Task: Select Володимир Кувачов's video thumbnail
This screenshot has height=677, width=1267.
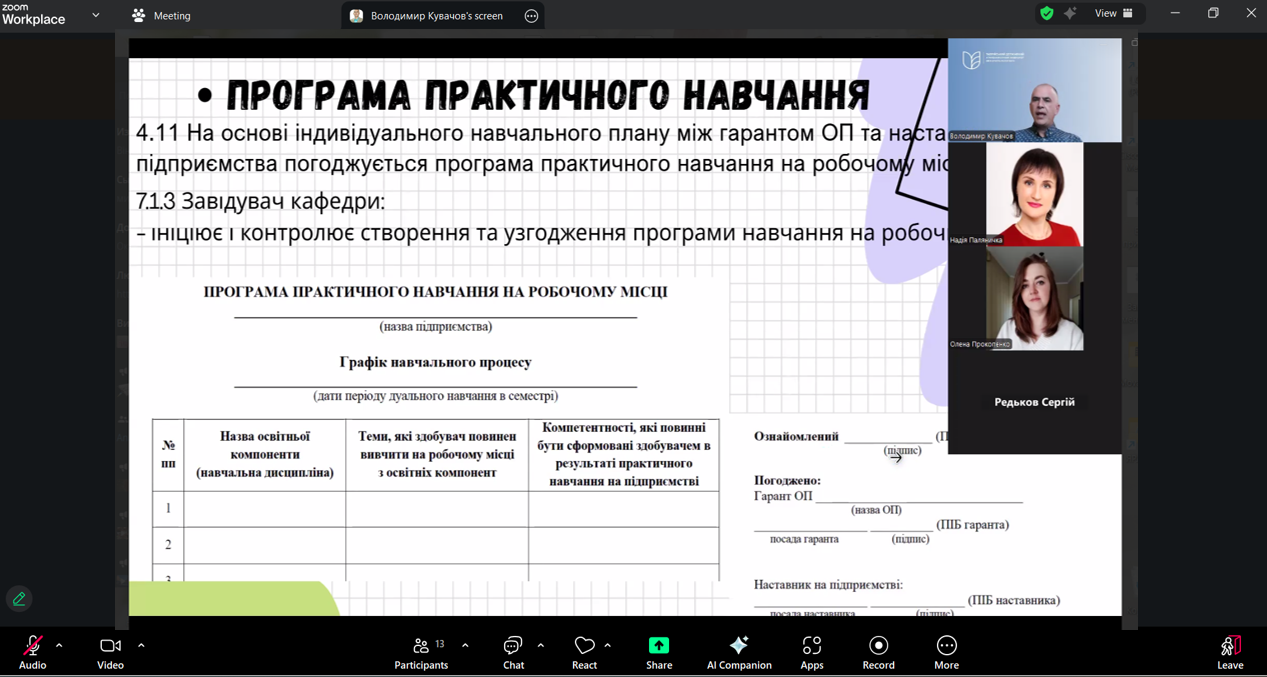Action: pyautogui.click(x=1034, y=91)
